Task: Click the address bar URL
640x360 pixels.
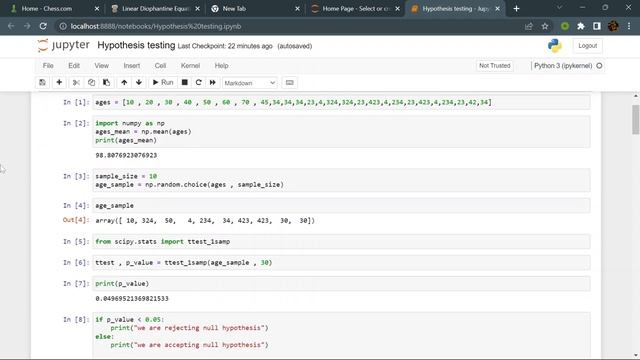Action: point(156,26)
